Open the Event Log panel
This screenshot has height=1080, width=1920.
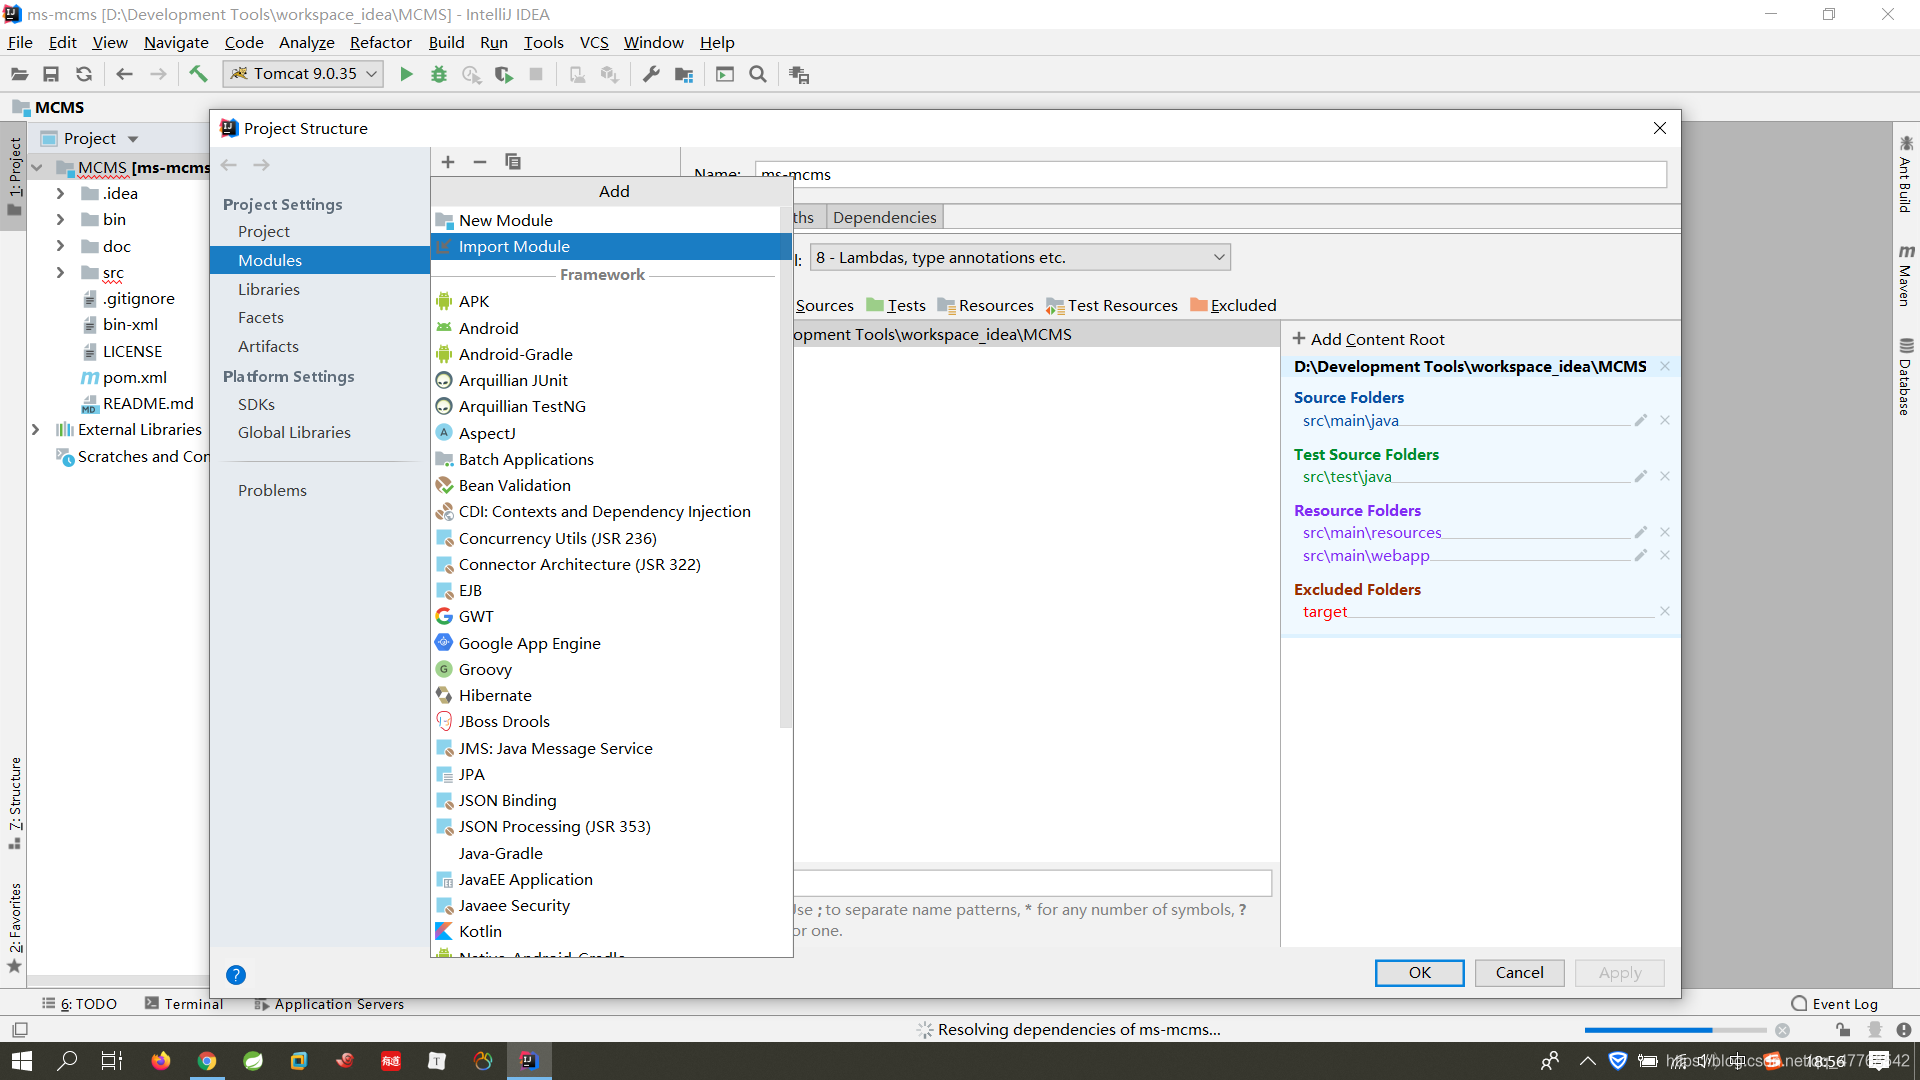(1834, 1004)
